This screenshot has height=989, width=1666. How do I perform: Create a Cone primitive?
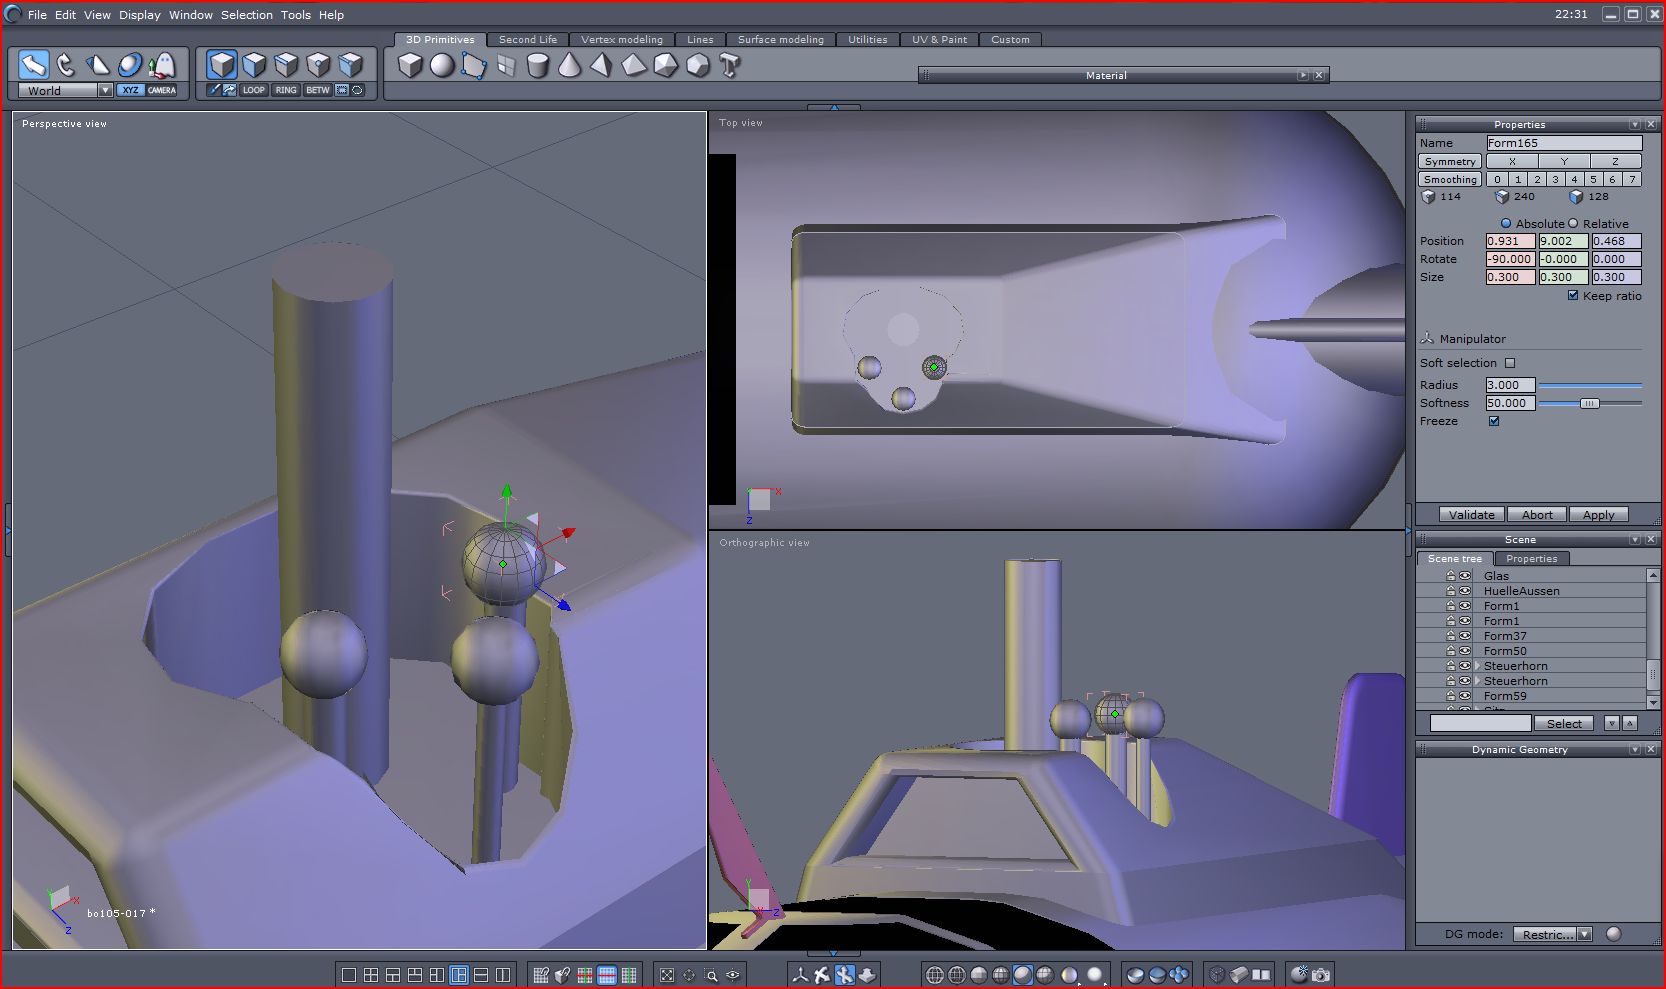pos(570,66)
